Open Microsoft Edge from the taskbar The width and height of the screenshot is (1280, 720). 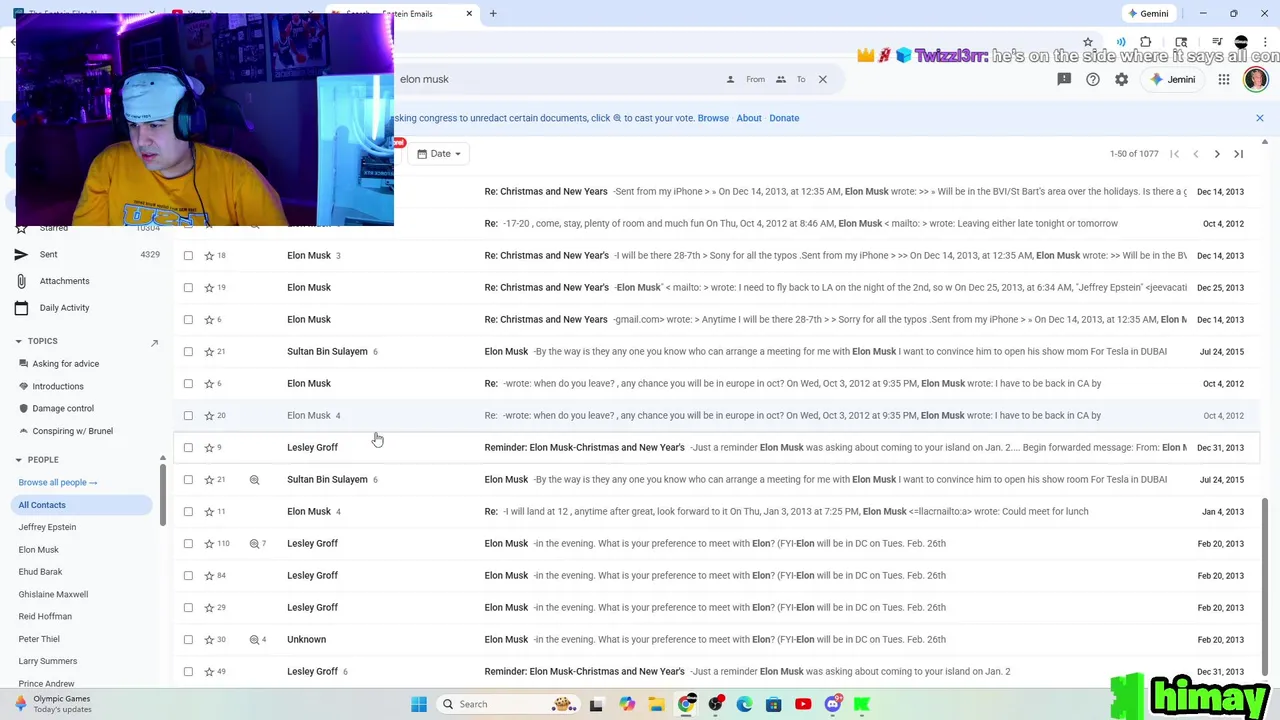coord(744,704)
